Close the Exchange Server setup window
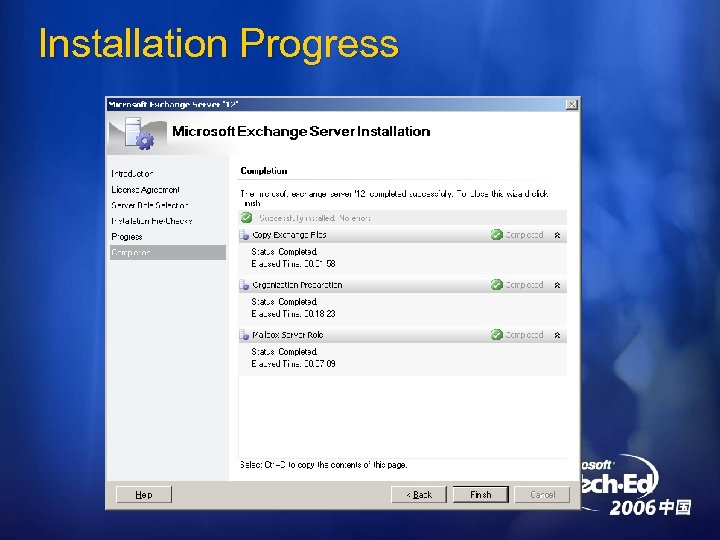The height and width of the screenshot is (540, 720). pos(571,105)
